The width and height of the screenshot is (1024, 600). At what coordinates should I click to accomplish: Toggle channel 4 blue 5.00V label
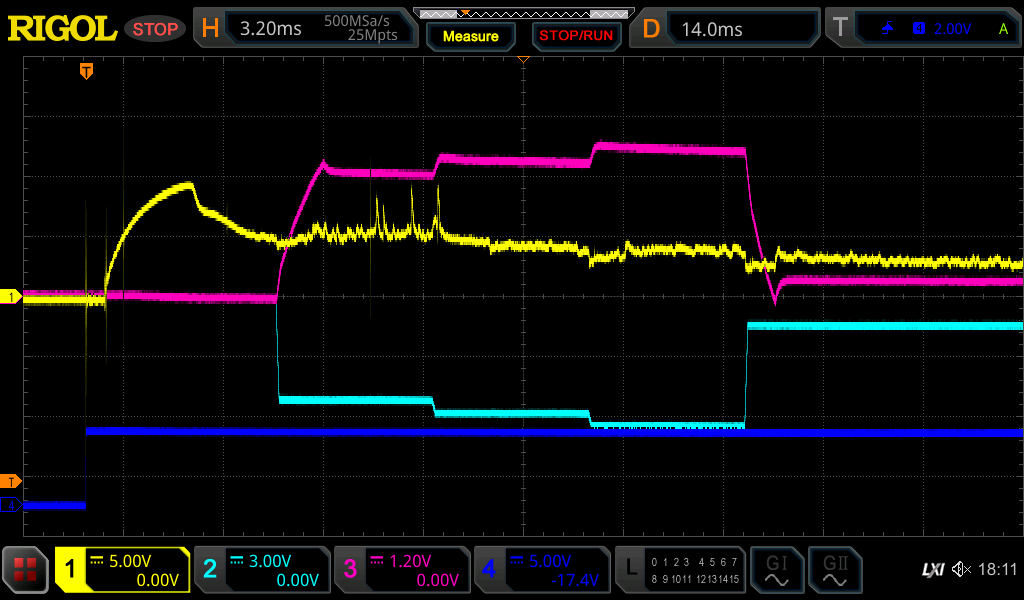coord(541,570)
